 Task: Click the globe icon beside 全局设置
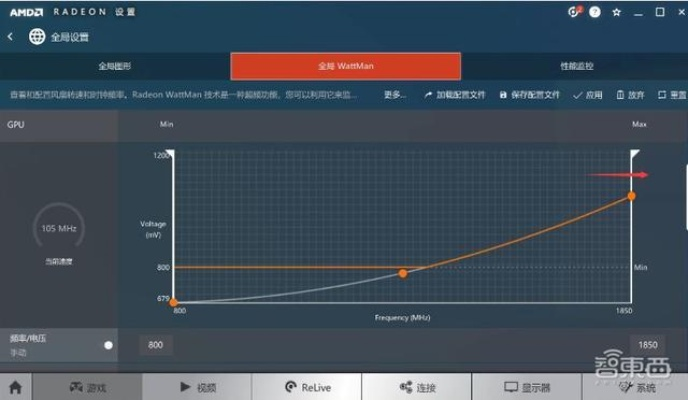click(37, 37)
